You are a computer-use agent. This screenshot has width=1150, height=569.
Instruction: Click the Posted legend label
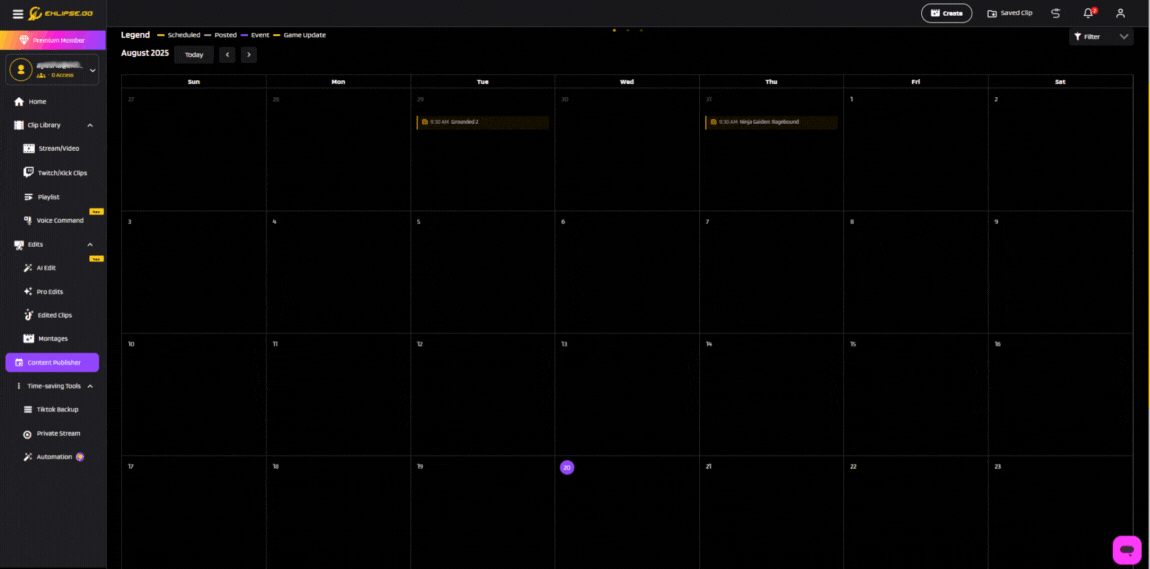[225, 35]
